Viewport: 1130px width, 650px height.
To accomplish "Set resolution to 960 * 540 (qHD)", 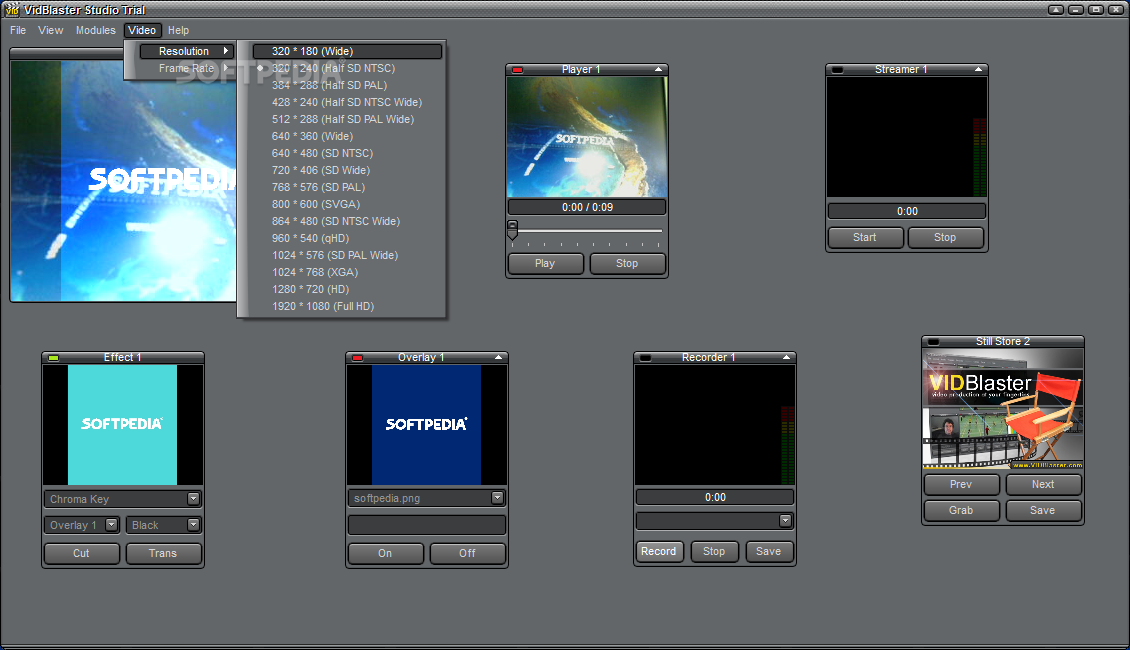I will tap(347, 239).
